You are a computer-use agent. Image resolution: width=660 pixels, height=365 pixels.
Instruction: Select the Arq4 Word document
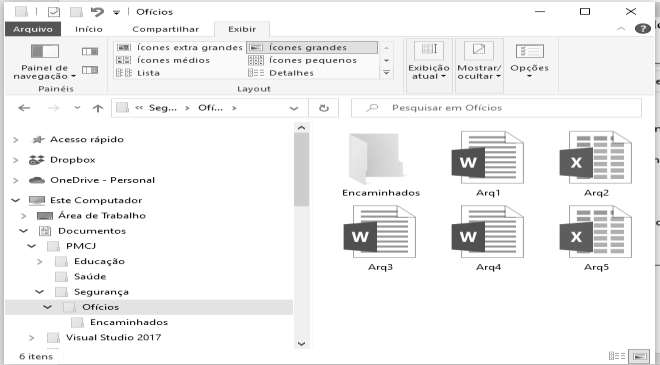[488, 232]
